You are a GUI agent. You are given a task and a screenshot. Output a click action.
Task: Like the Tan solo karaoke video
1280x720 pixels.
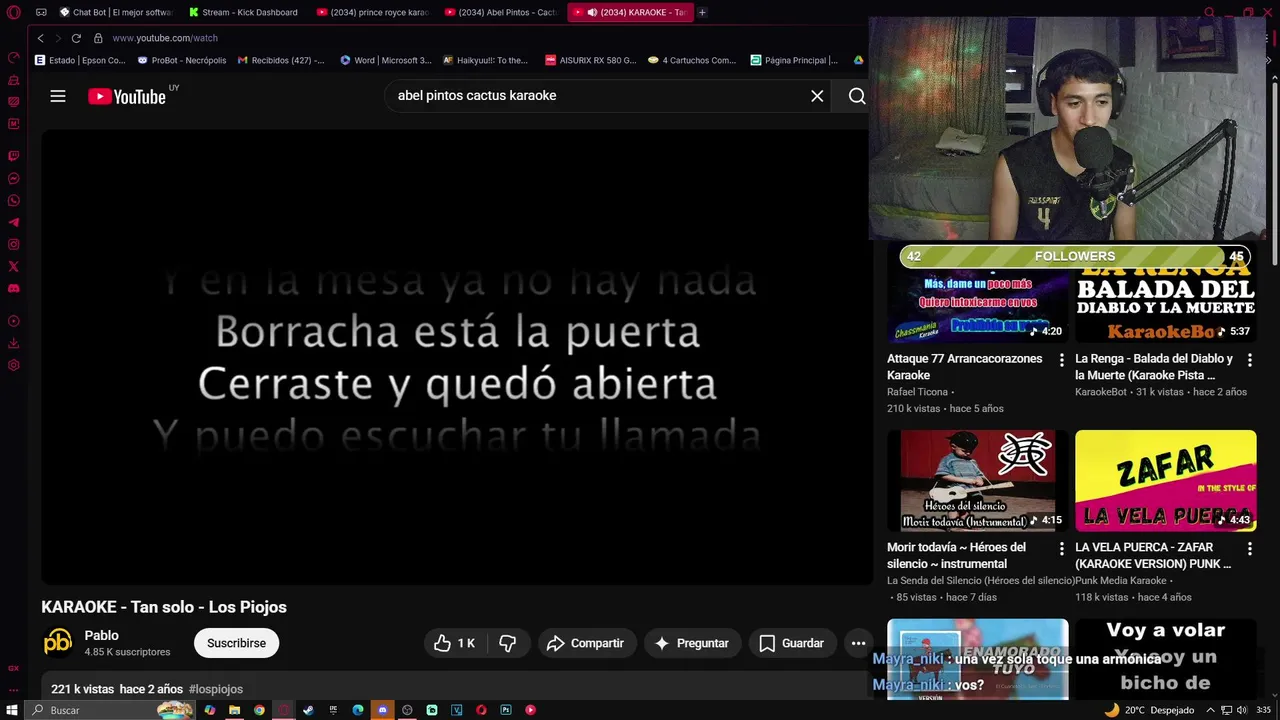click(x=454, y=643)
